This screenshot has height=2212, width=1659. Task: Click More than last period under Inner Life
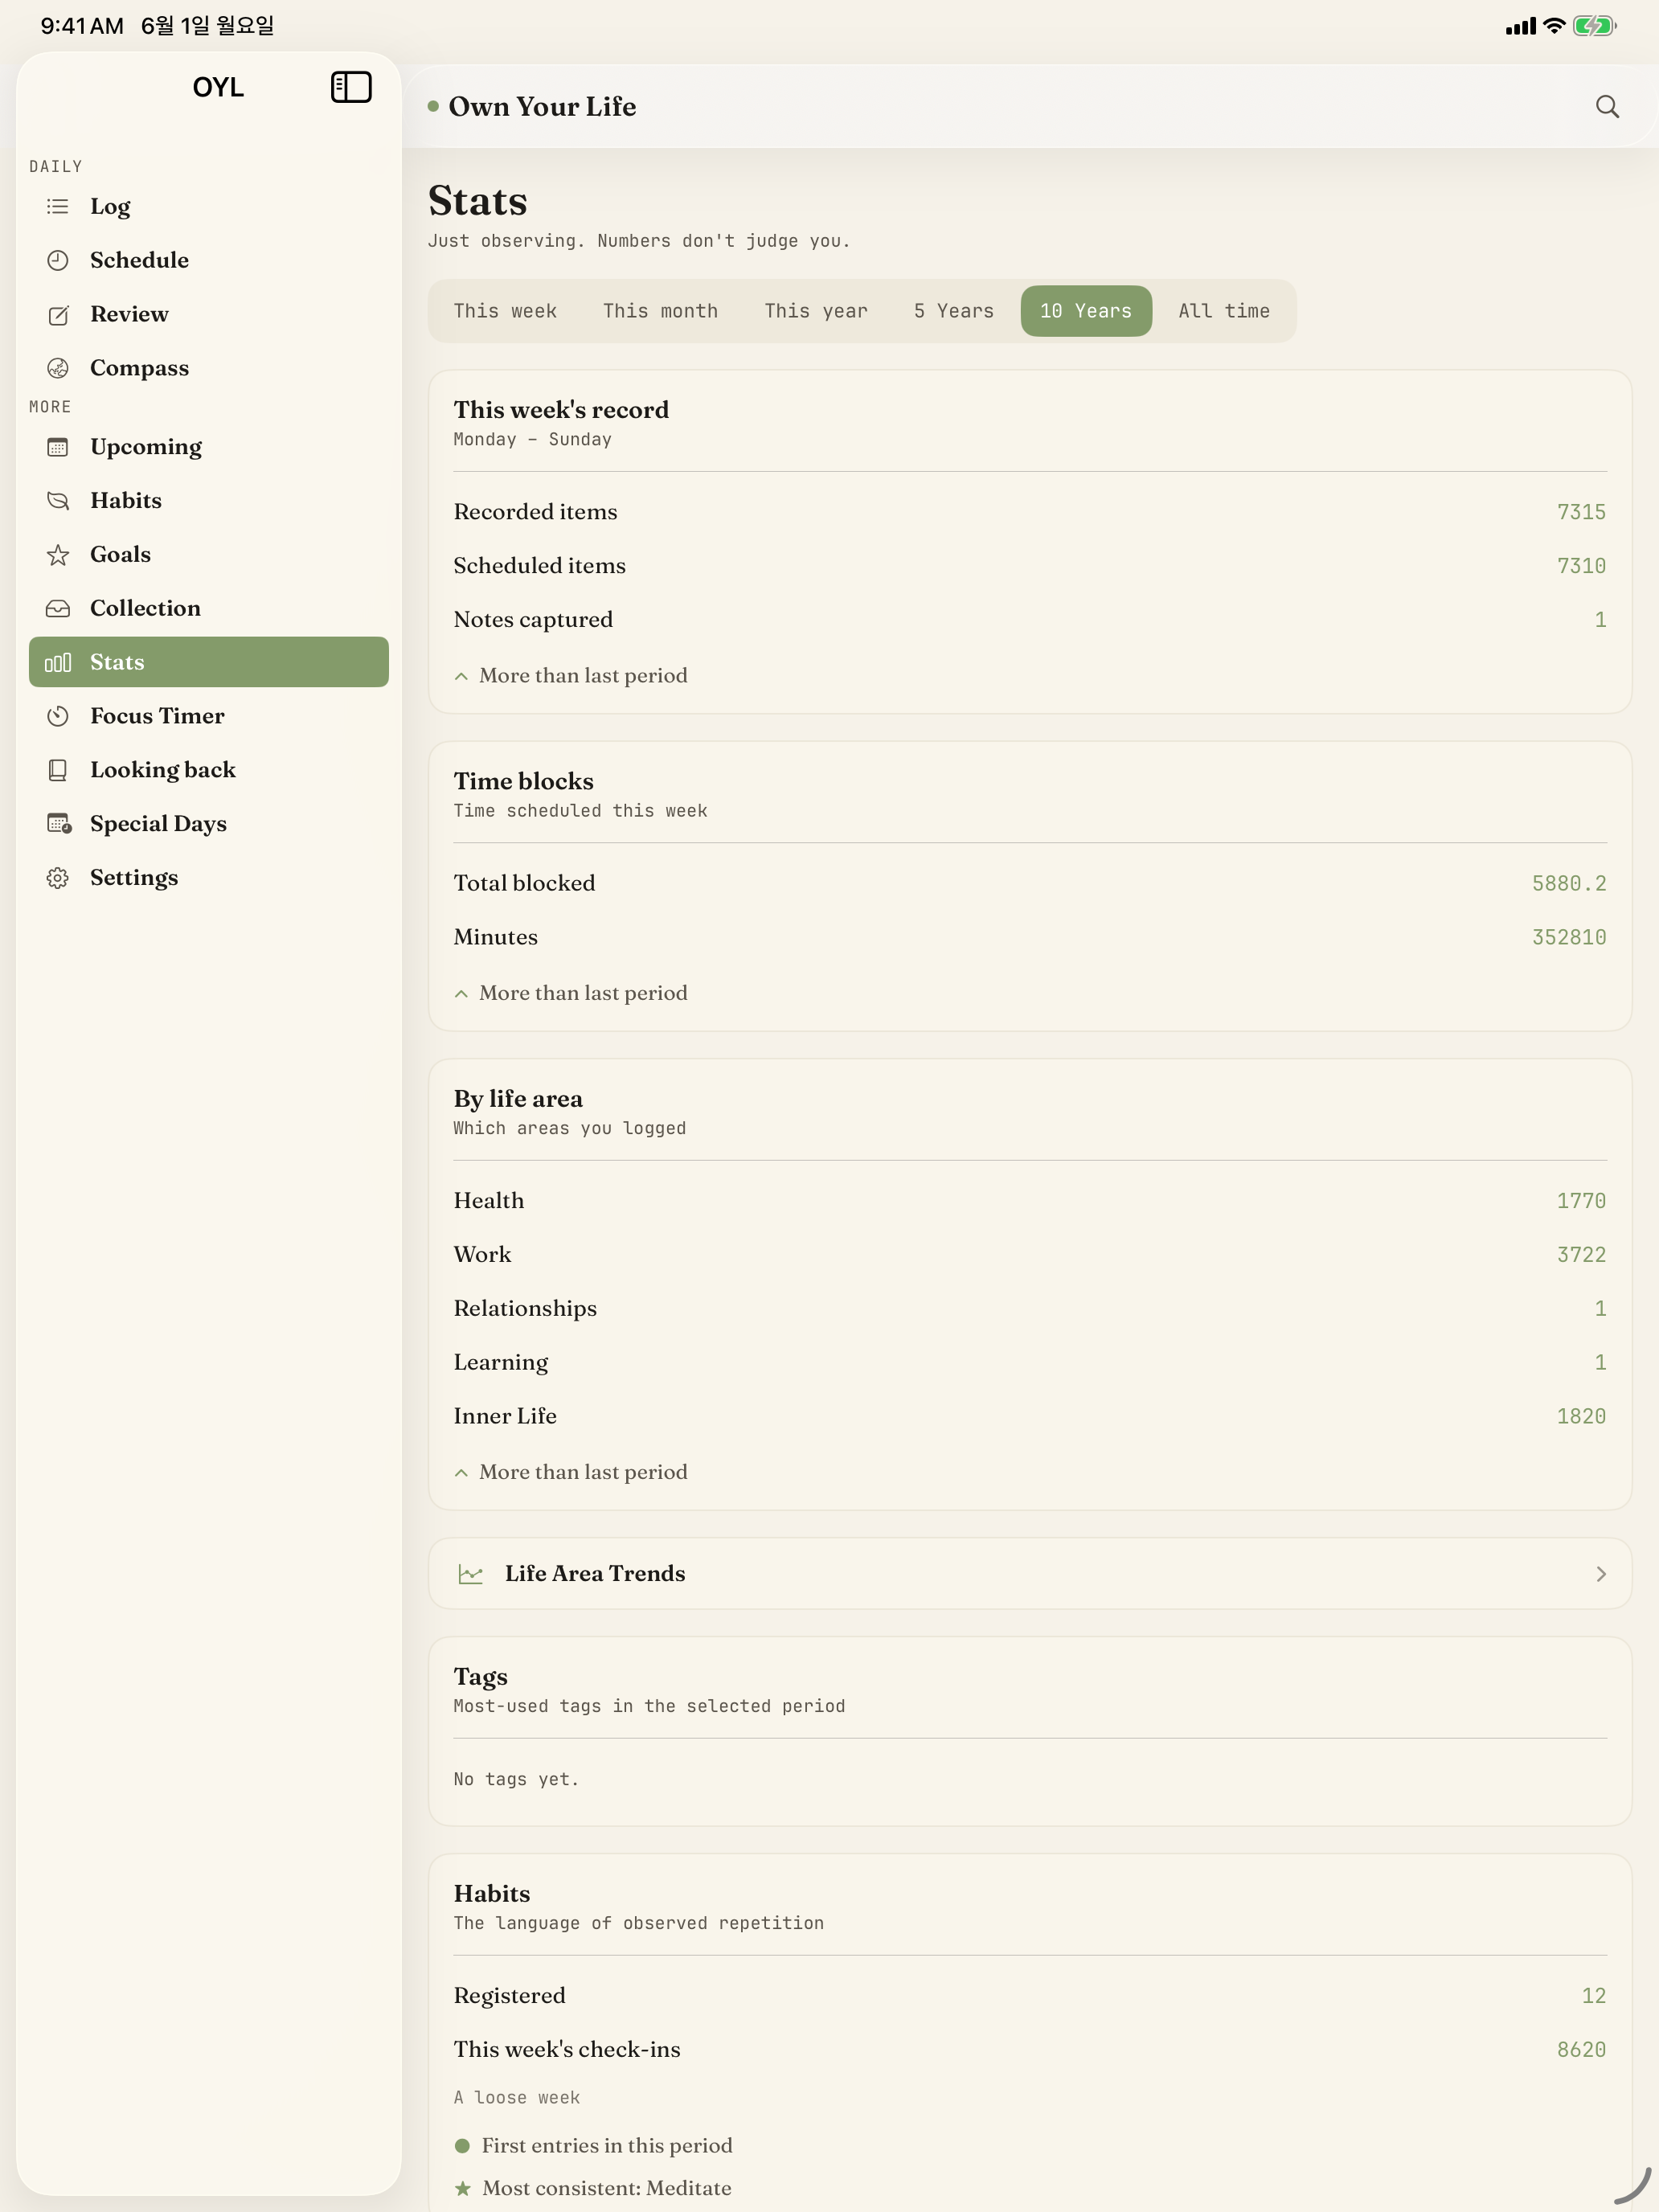[571, 1472]
